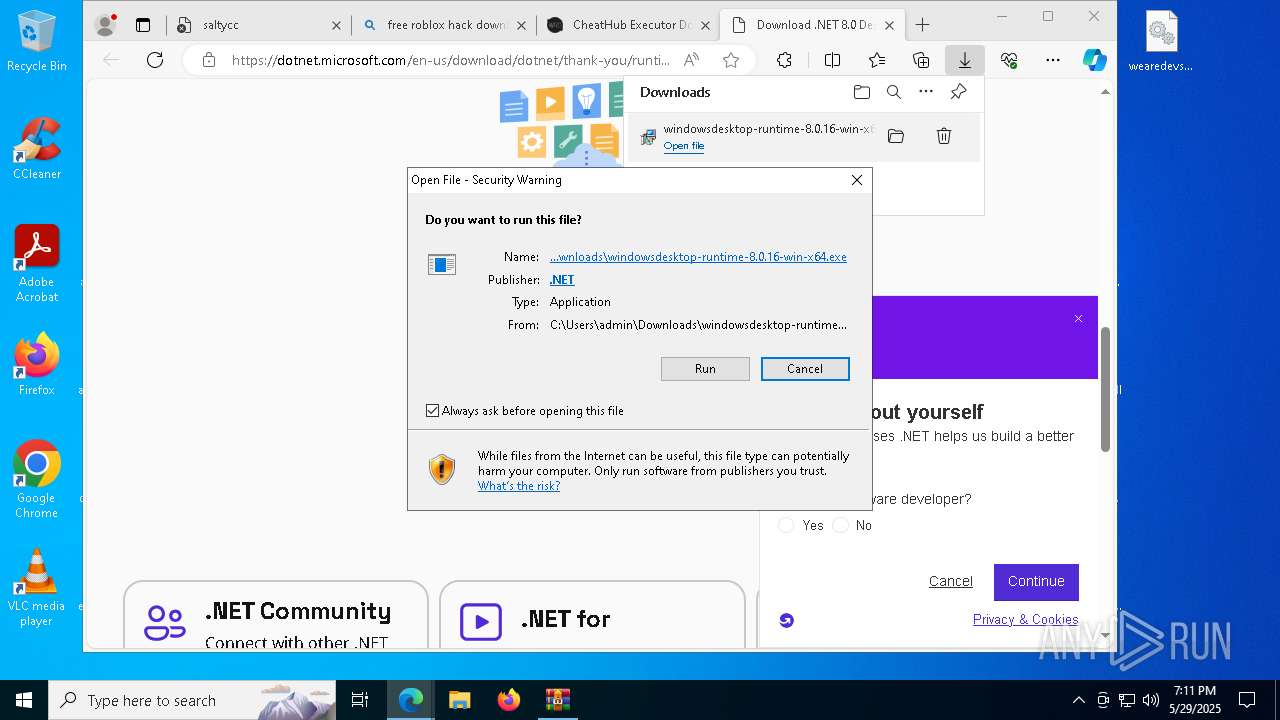Pin the Downloads panel
Image resolution: width=1280 pixels, height=720 pixels.
(958, 92)
